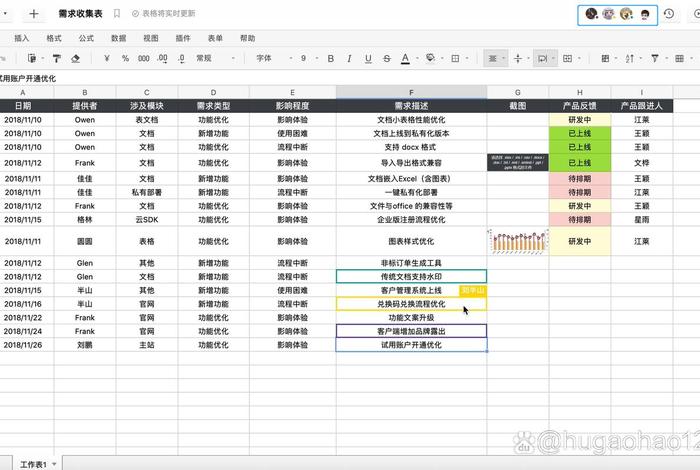Viewport: 700px width, 470px height.
Task: Toggle italic formatting
Action: tap(349, 58)
